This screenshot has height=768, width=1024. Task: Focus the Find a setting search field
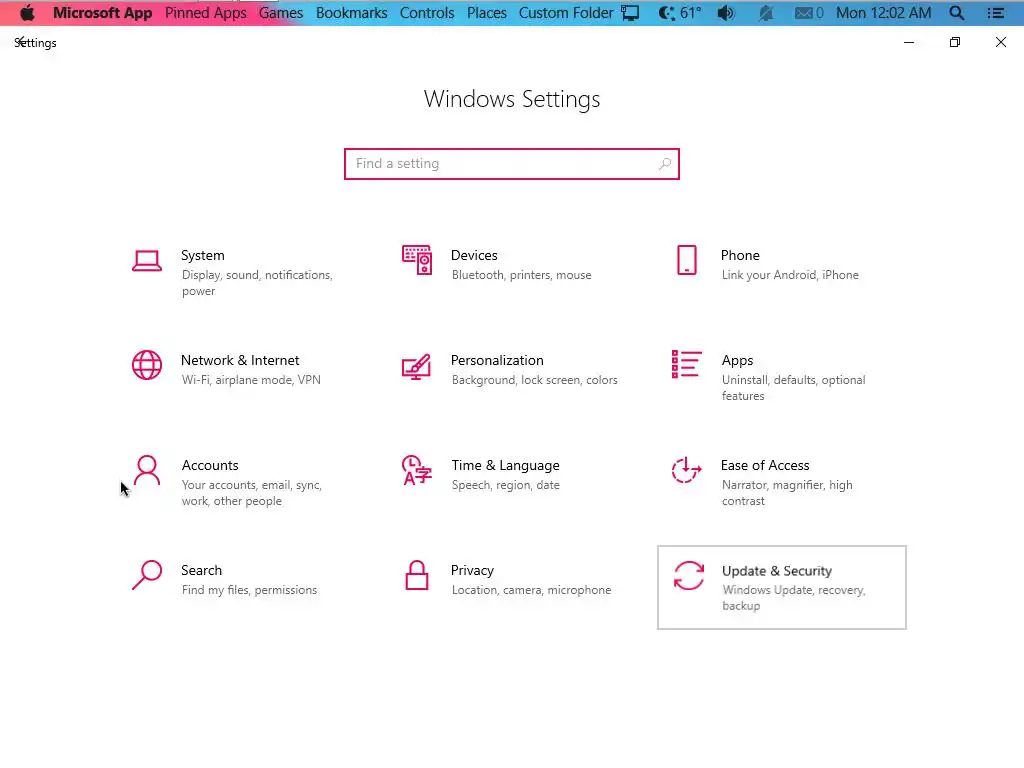pyautogui.click(x=512, y=164)
